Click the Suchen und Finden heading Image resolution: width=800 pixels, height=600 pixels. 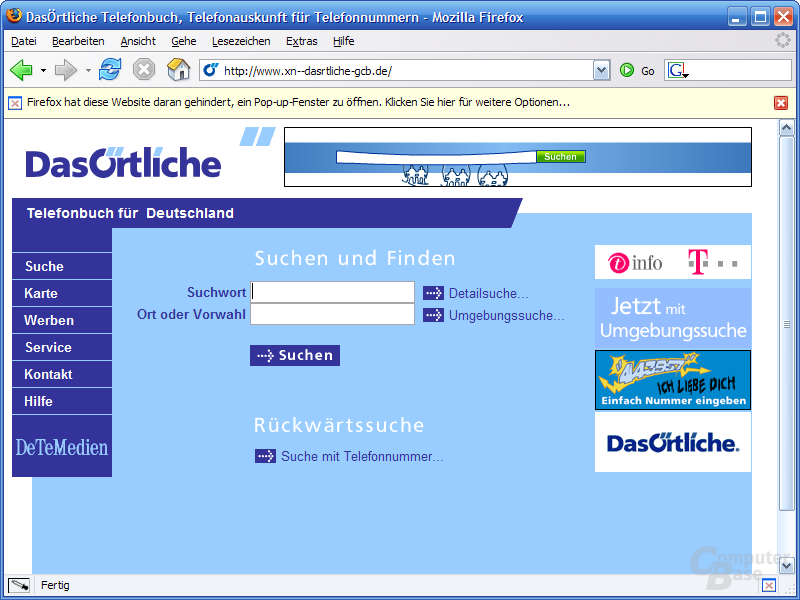pos(355,258)
